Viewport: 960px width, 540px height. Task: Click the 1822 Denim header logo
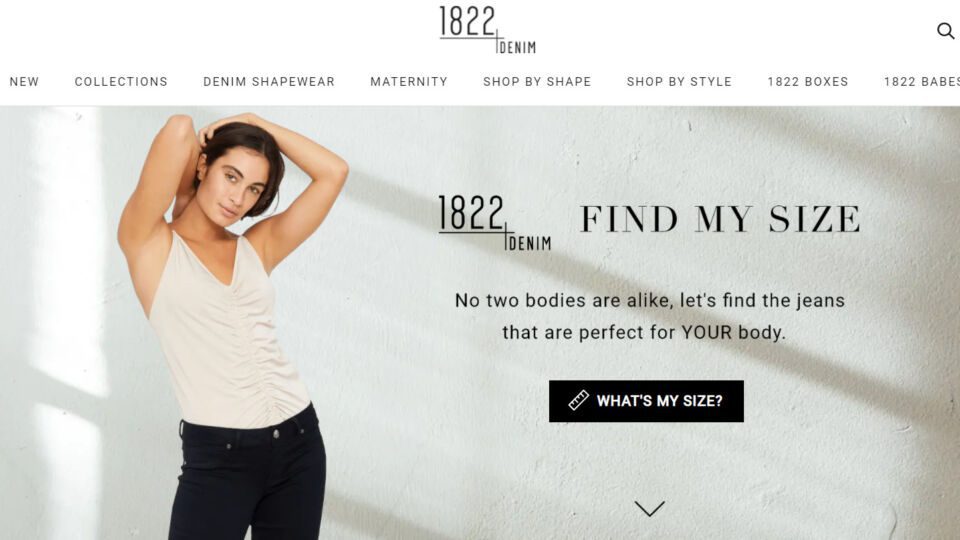click(x=487, y=30)
